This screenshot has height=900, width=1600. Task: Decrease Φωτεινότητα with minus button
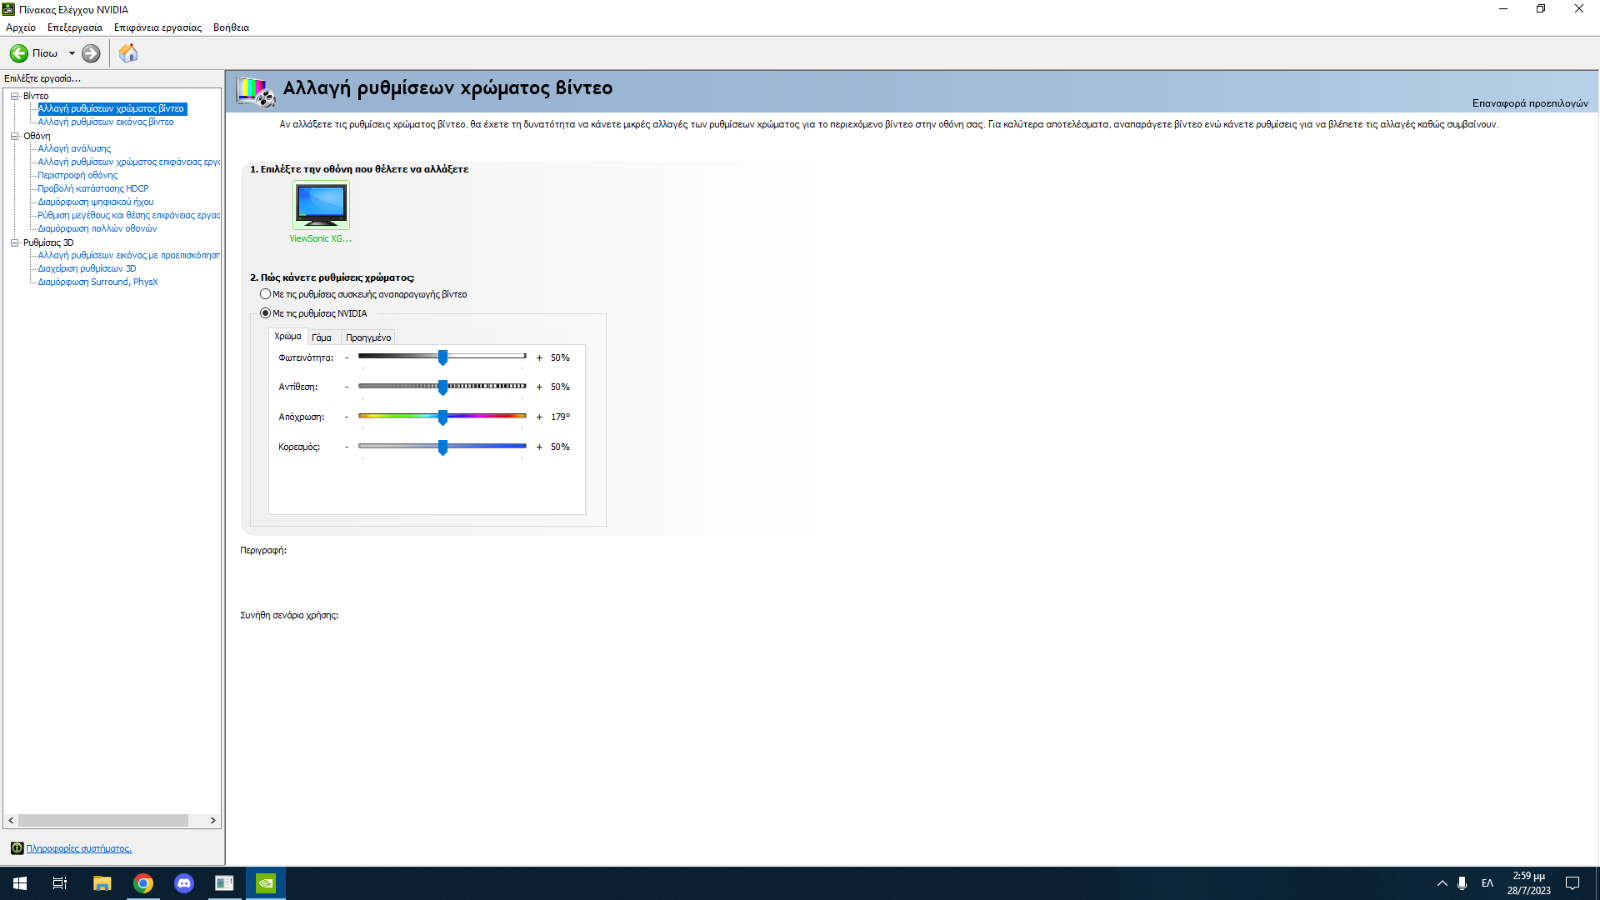tap(347, 358)
